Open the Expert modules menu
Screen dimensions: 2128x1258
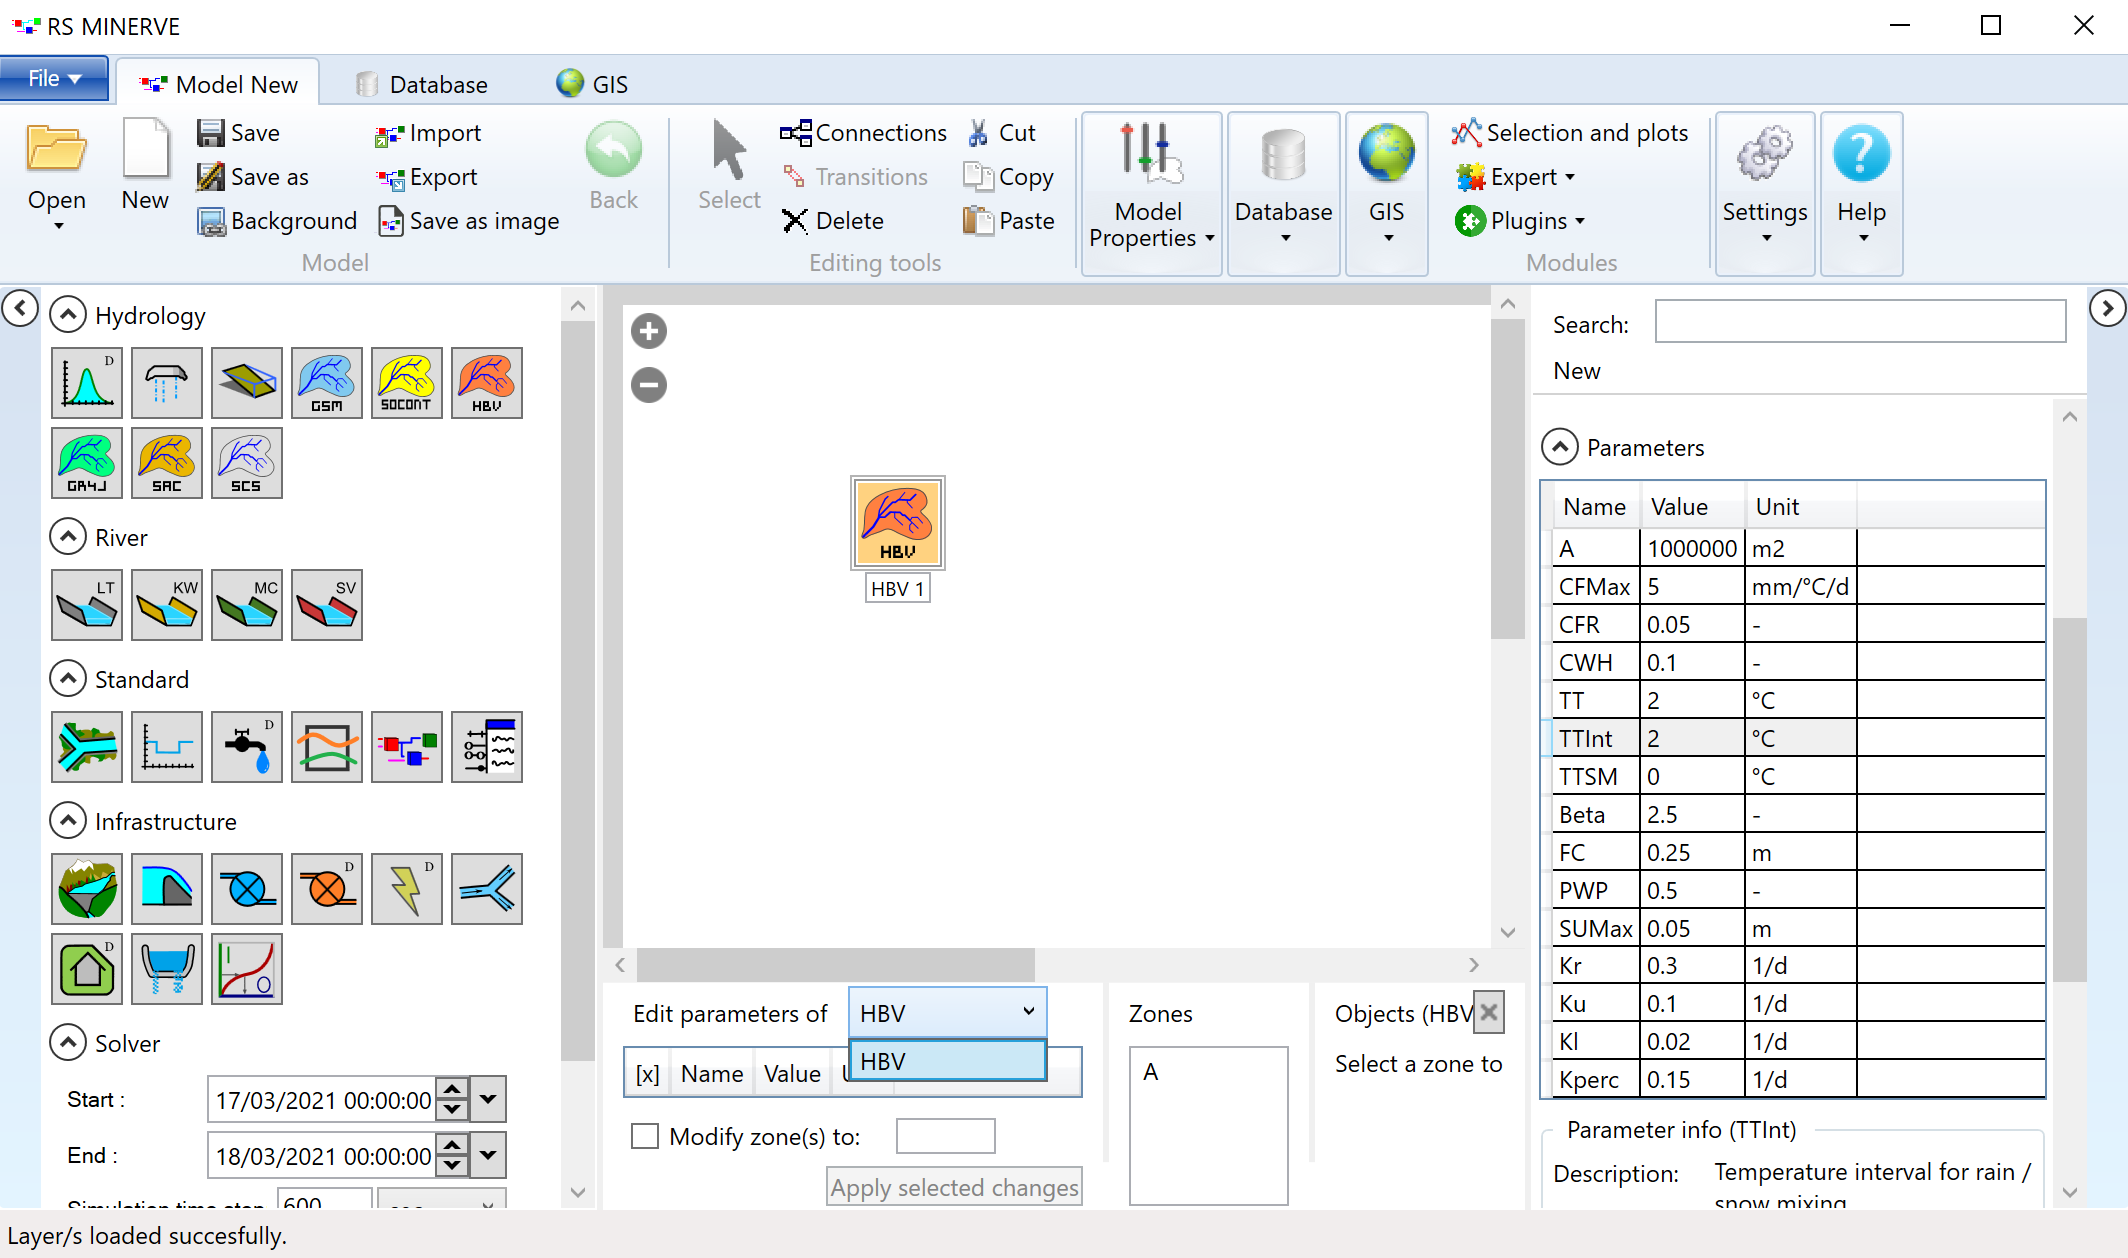coord(1516,177)
